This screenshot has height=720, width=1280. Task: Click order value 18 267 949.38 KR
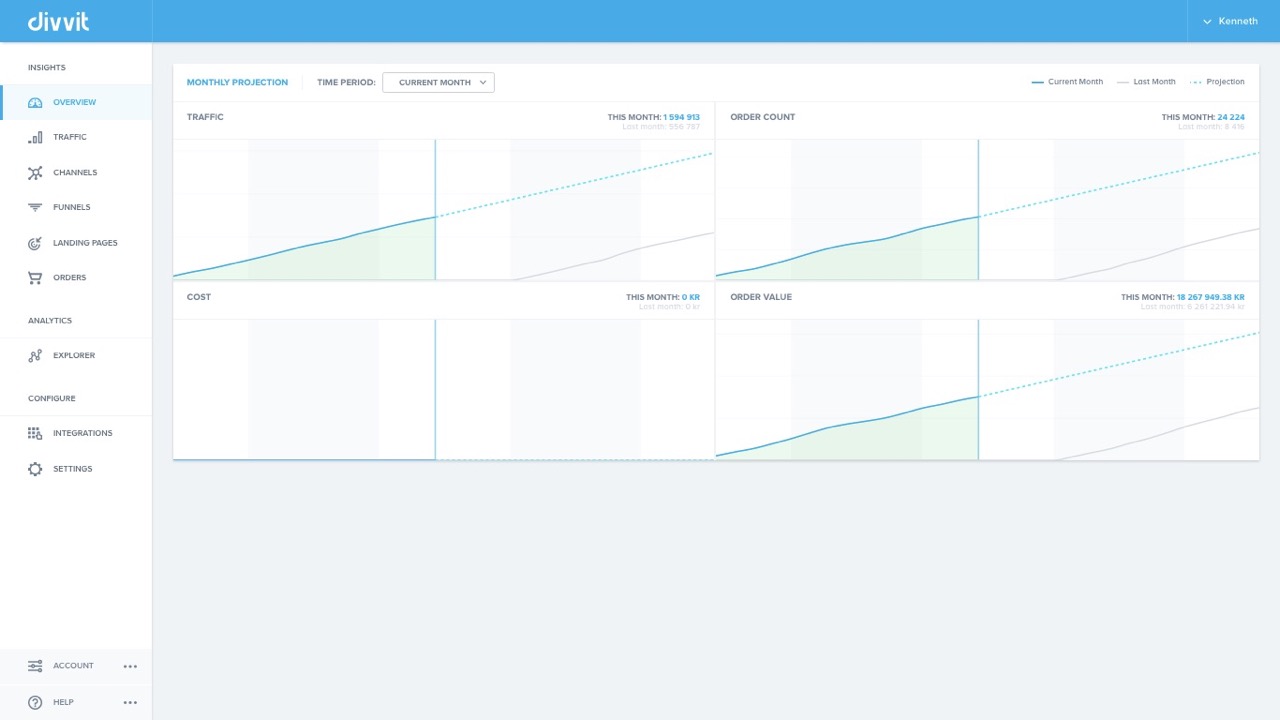click(x=1211, y=297)
